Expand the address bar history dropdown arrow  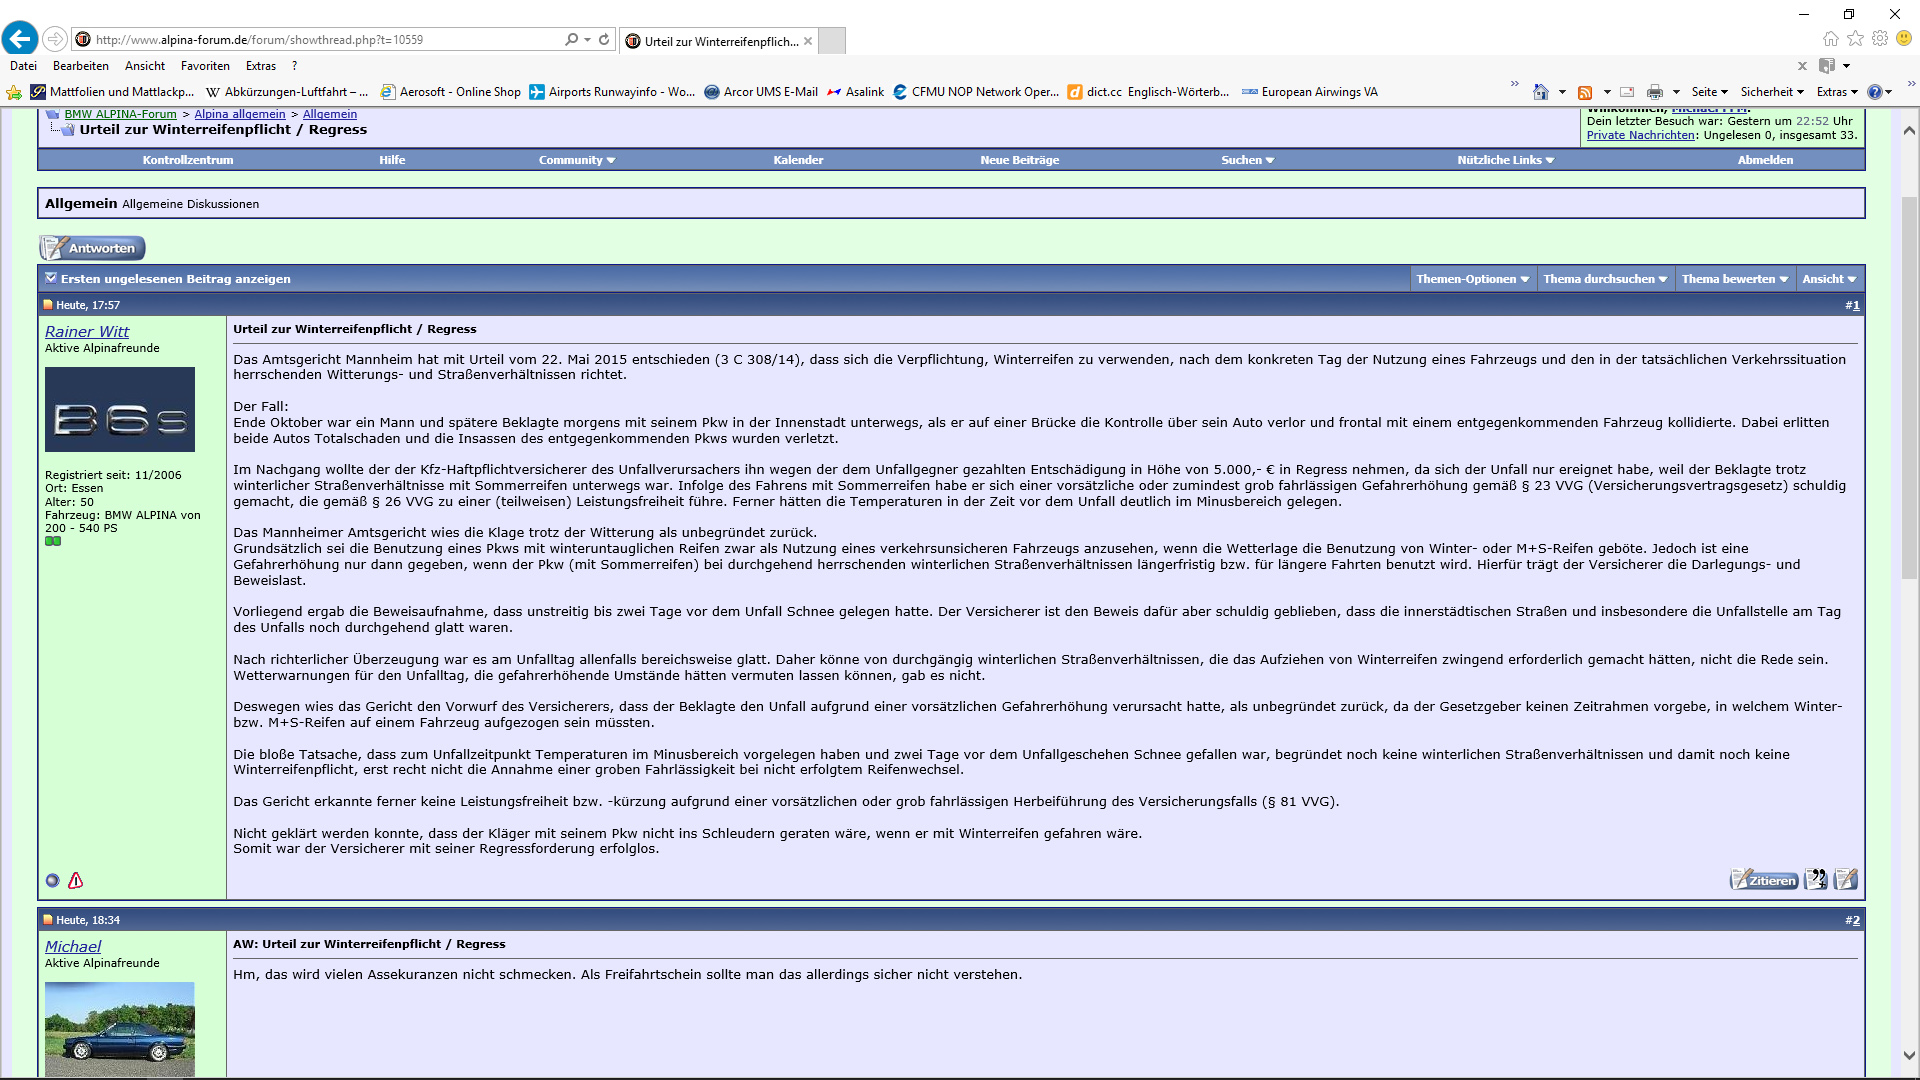(x=587, y=40)
